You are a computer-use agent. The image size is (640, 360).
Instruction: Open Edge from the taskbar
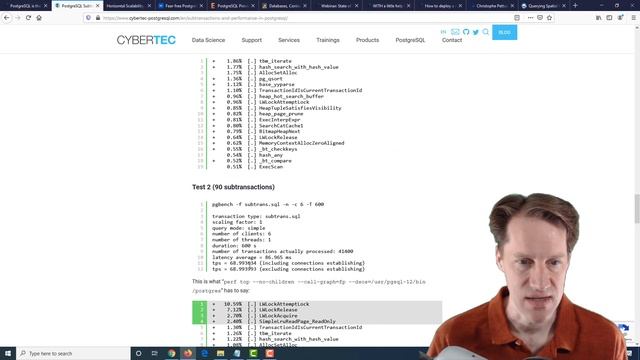(x=204, y=353)
